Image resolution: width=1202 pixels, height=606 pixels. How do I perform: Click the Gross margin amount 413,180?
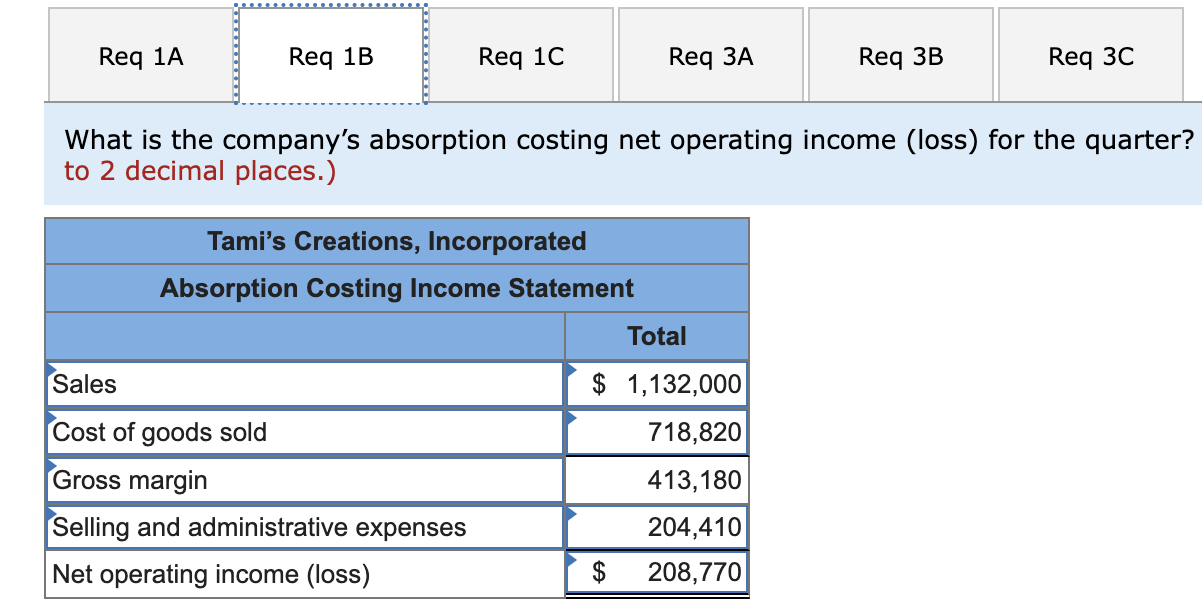click(x=657, y=480)
